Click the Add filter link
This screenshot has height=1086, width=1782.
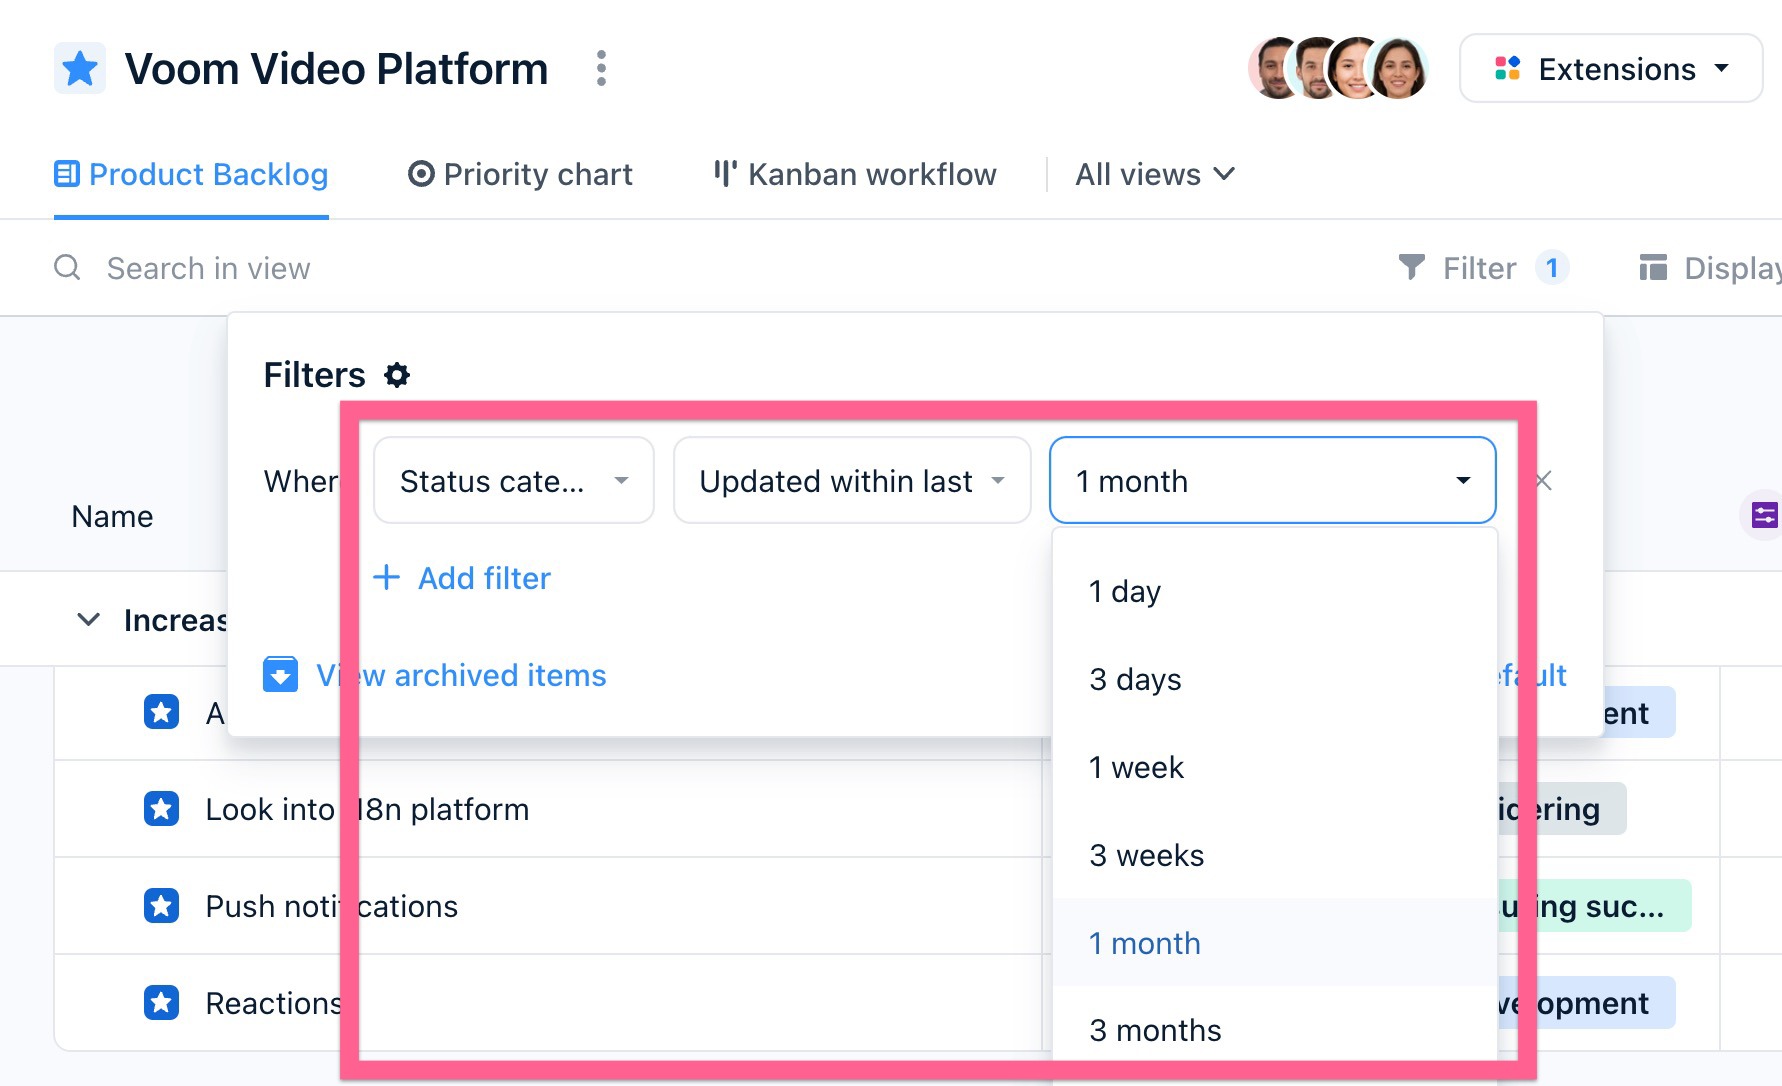click(x=462, y=578)
